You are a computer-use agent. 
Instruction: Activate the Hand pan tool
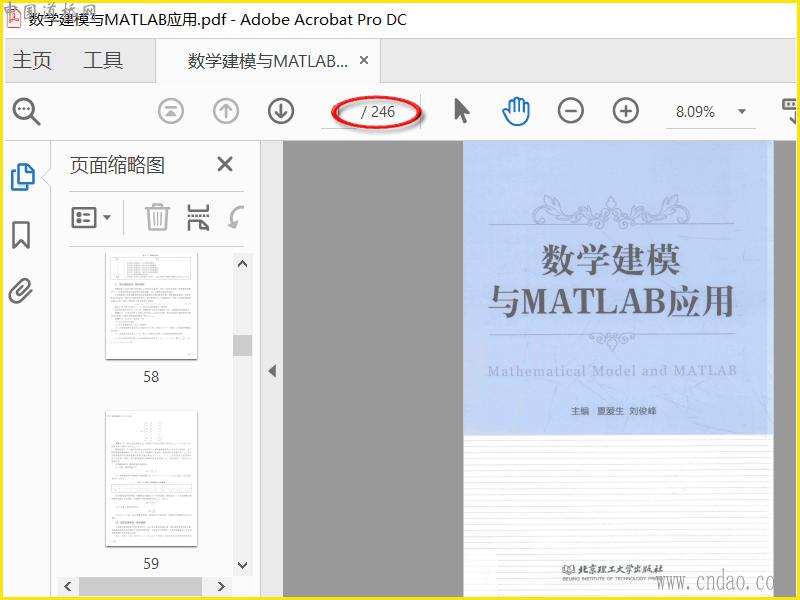point(516,111)
